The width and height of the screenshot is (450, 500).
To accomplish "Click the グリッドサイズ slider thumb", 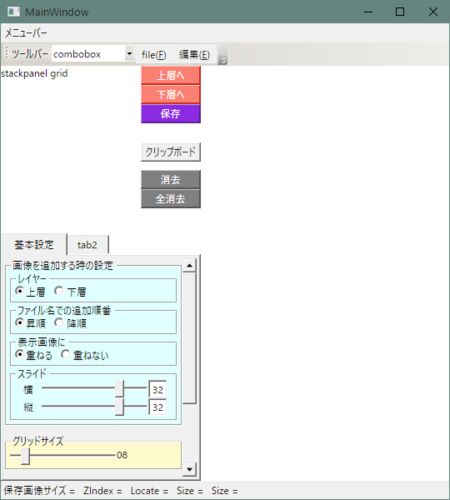I will pyautogui.click(x=26, y=456).
